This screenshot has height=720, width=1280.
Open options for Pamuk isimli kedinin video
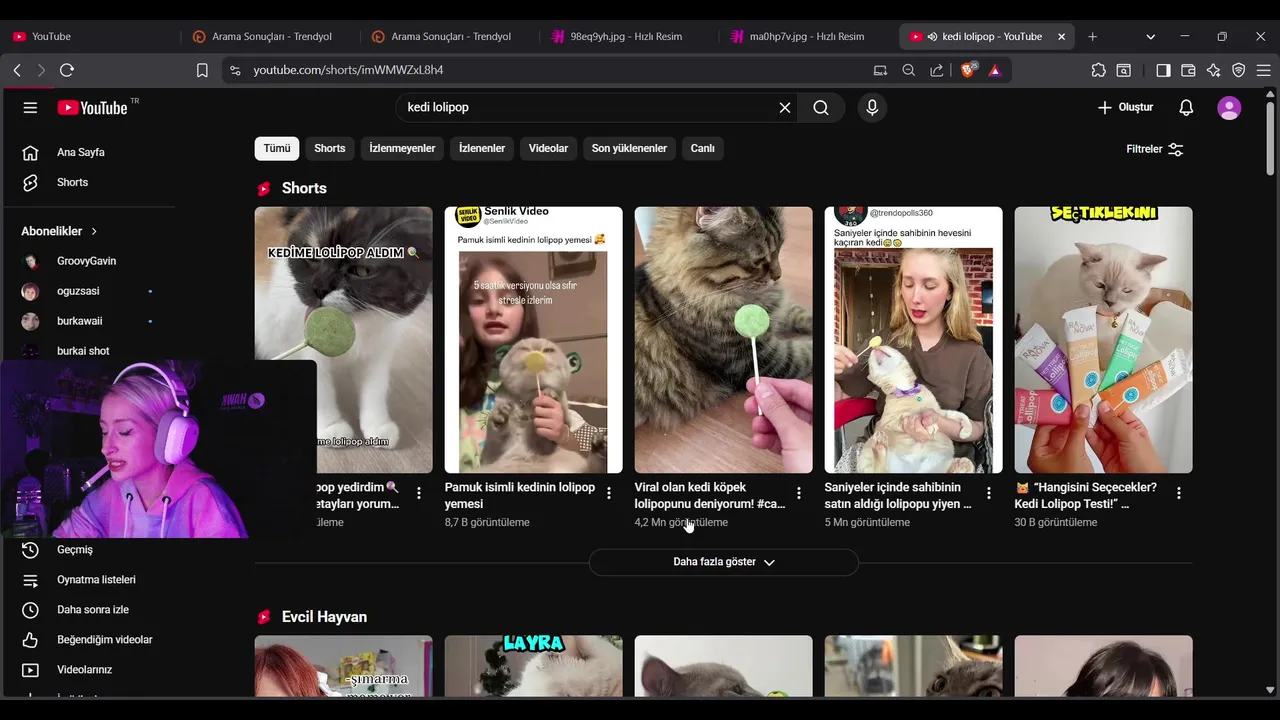tap(609, 493)
